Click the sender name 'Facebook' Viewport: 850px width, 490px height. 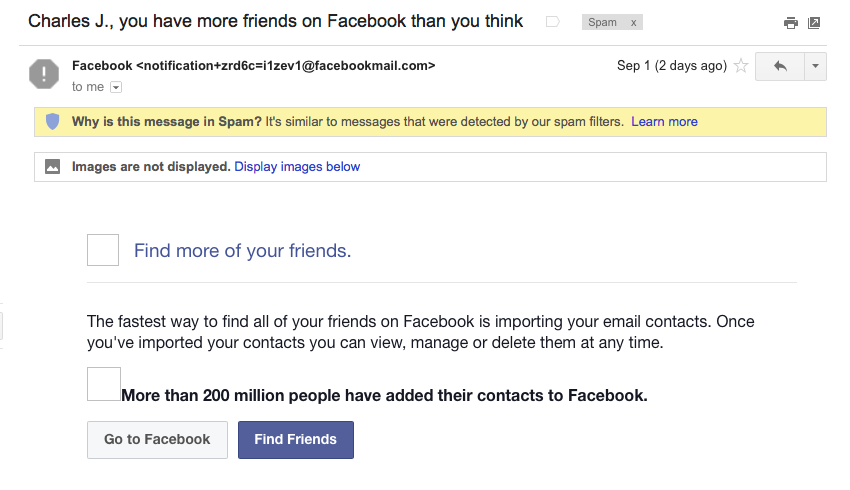pyautogui.click(x=101, y=66)
